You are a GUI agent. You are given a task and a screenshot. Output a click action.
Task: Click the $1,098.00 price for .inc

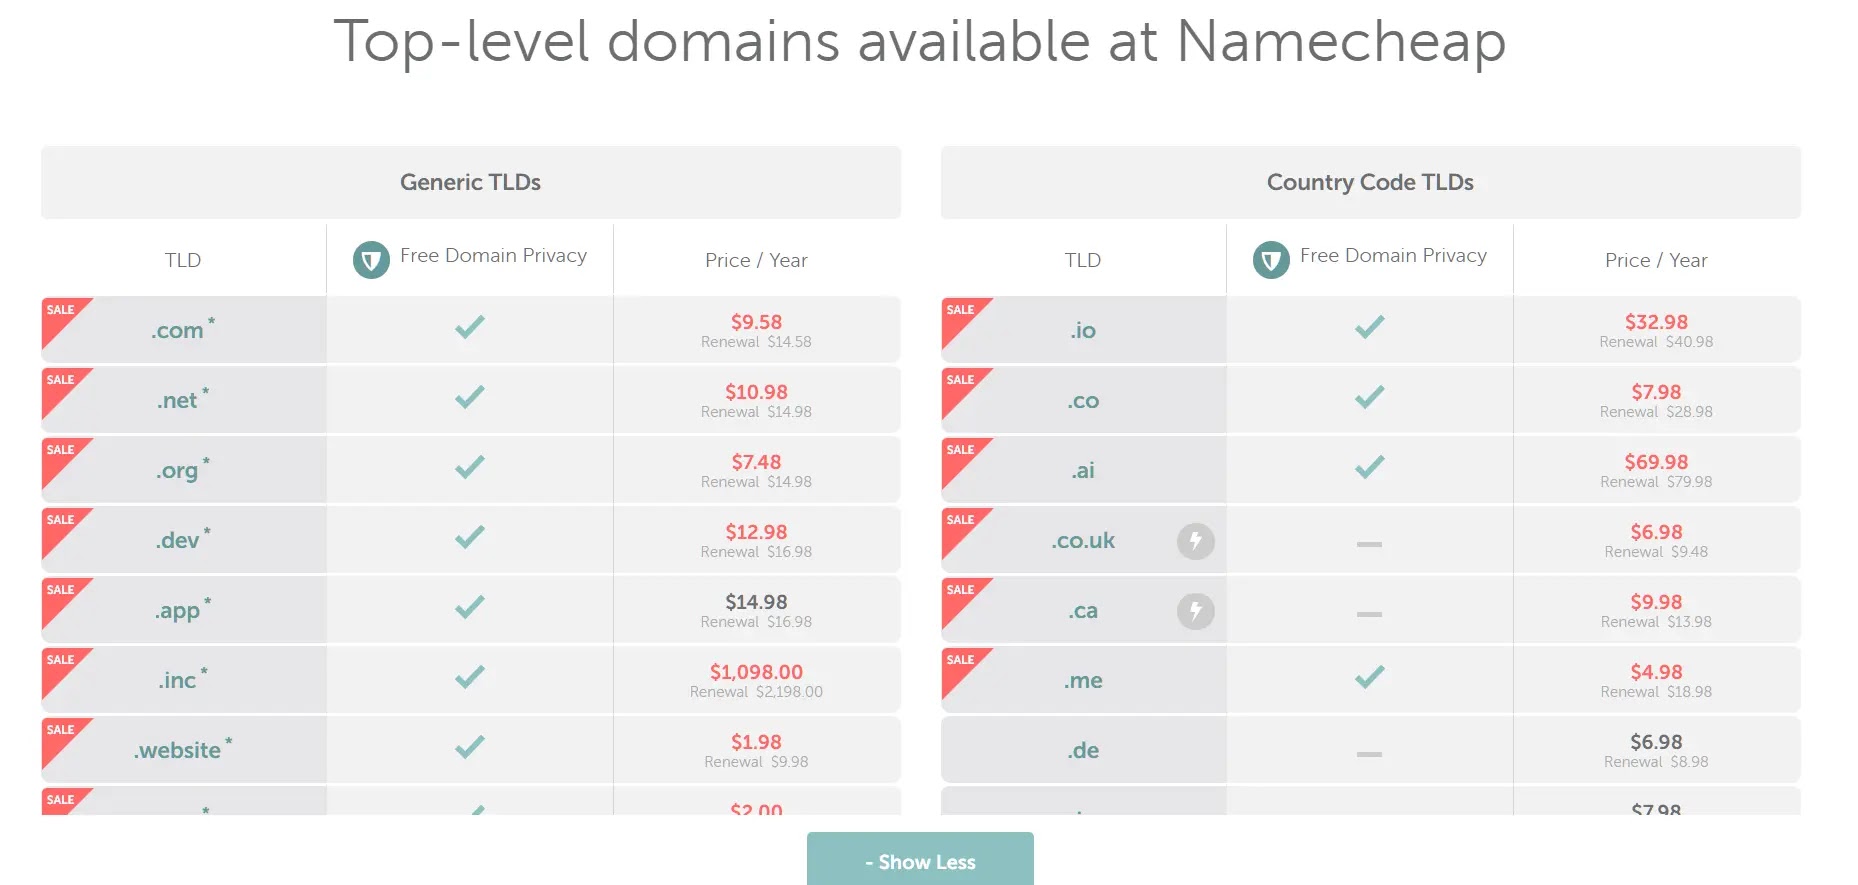tap(756, 672)
